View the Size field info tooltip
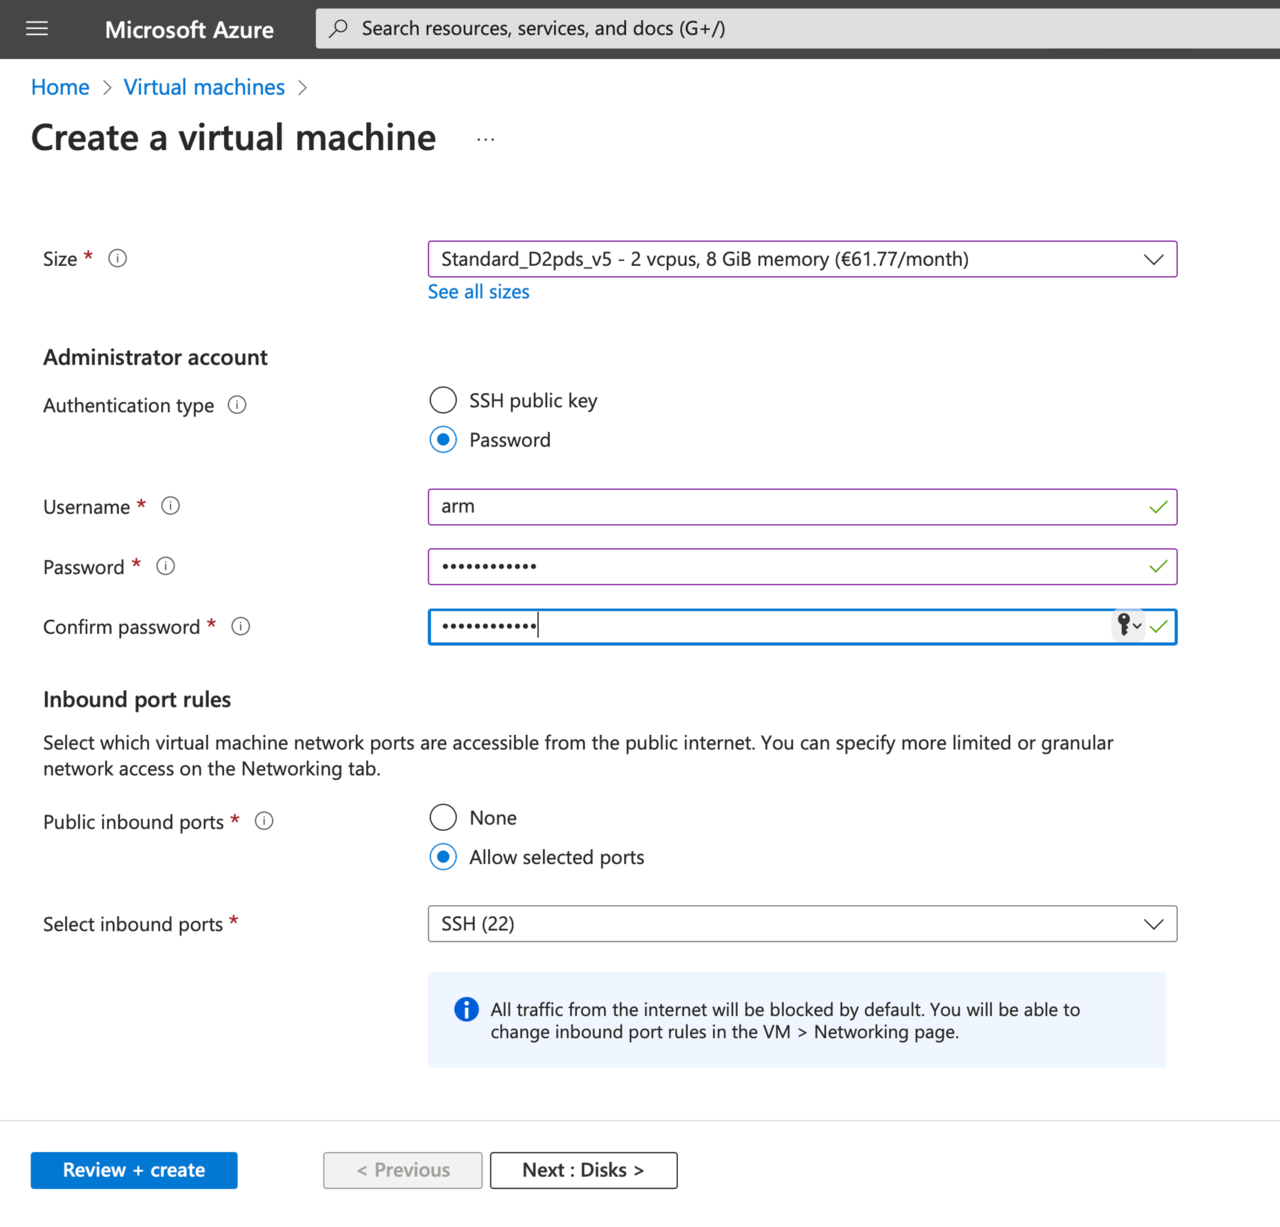The image size is (1280, 1227). pyautogui.click(x=117, y=258)
